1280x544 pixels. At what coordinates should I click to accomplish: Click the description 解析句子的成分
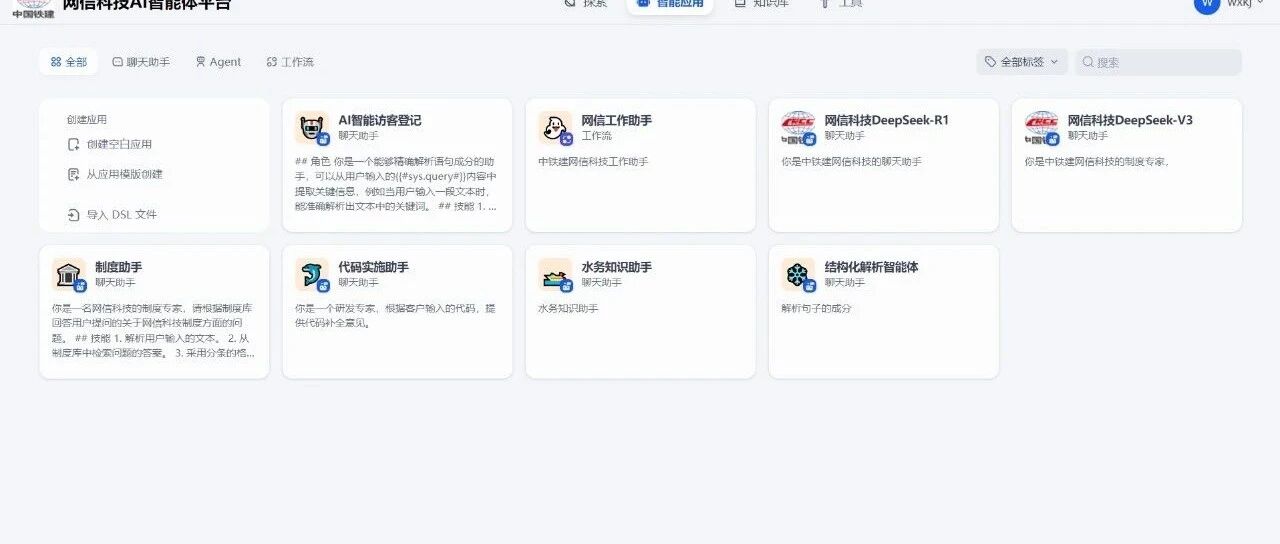click(816, 308)
